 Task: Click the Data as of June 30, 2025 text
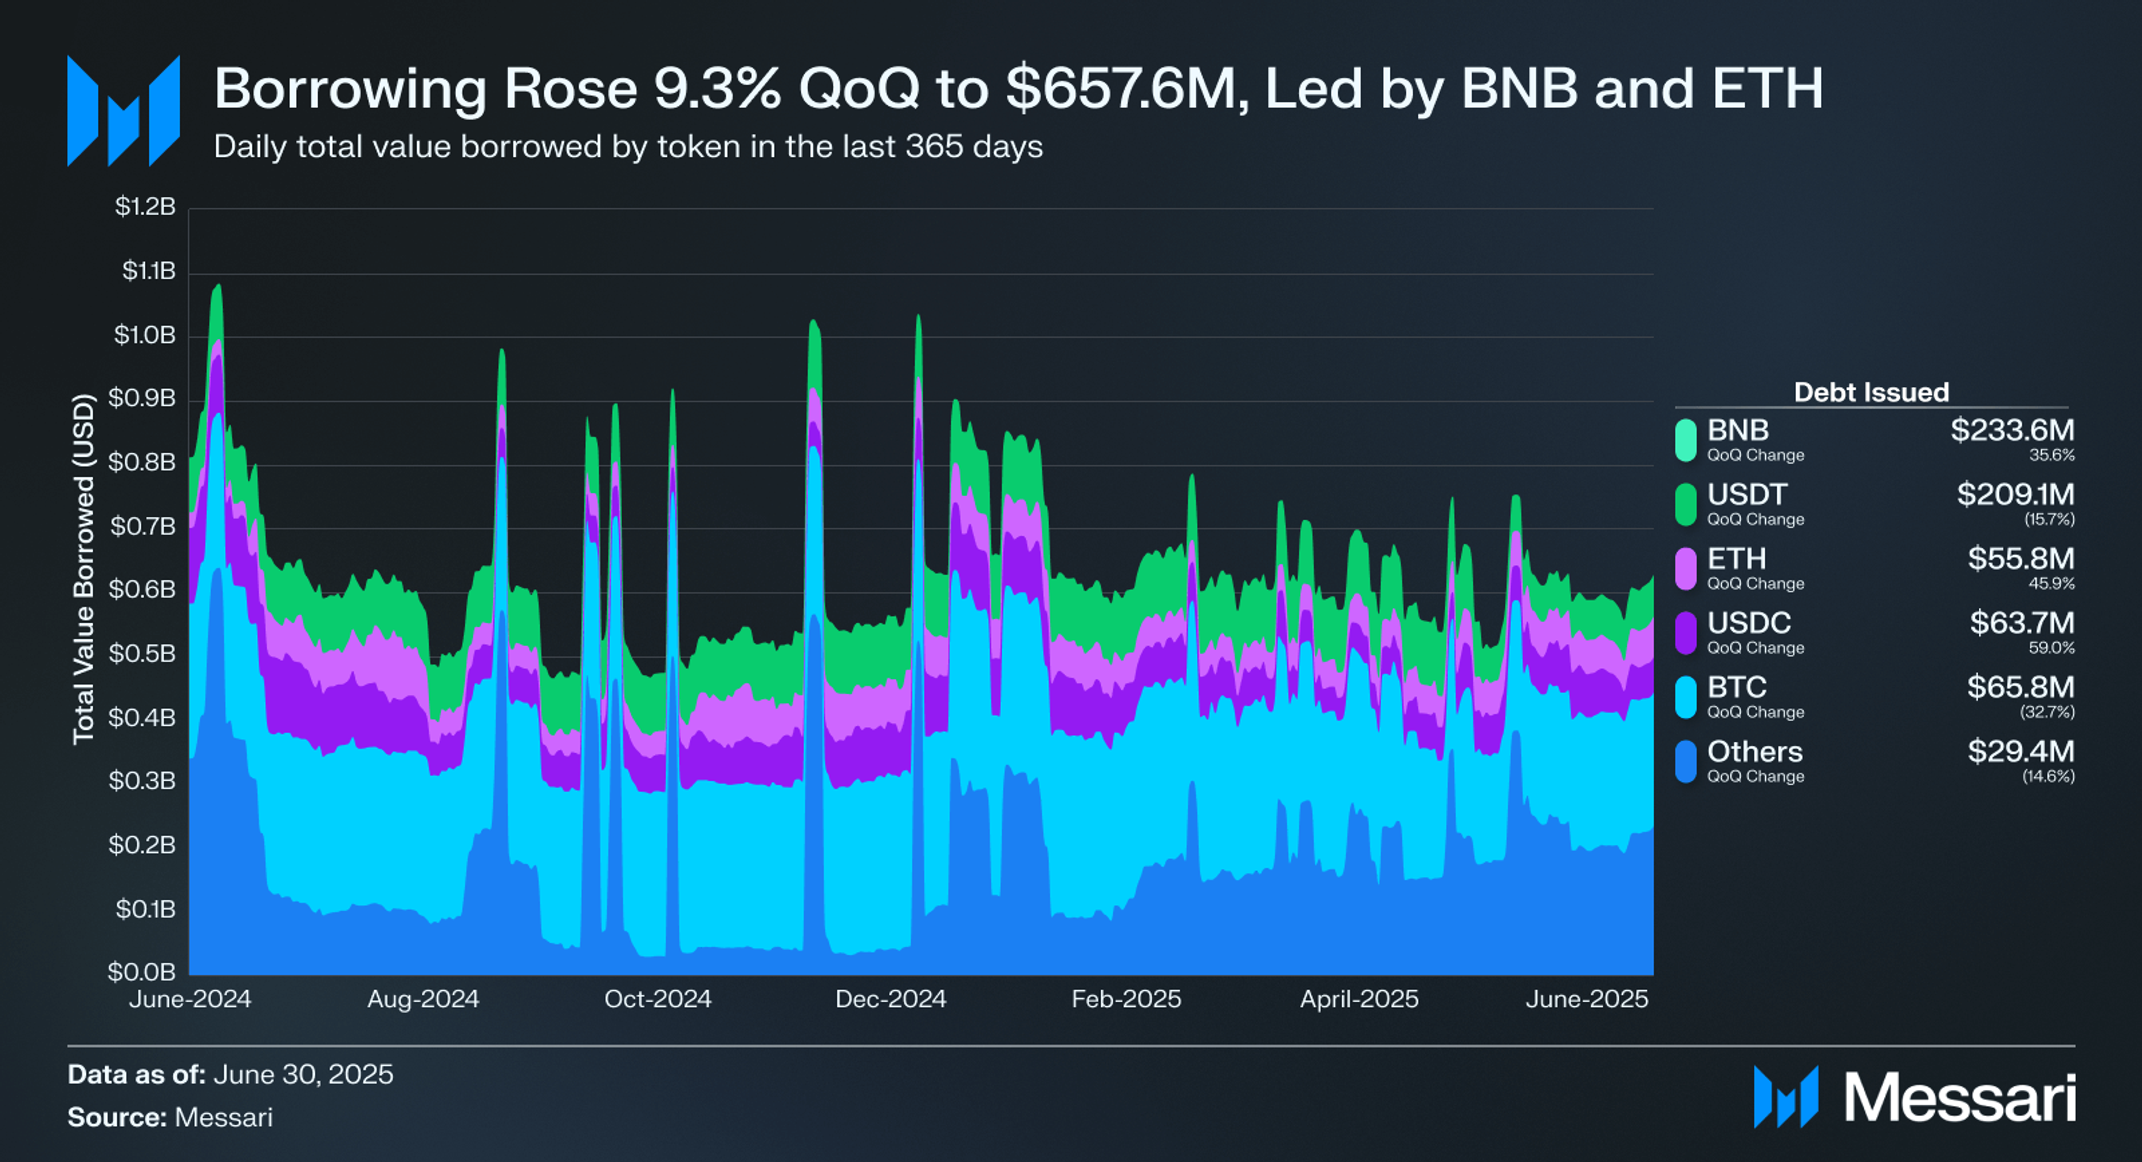(230, 1074)
